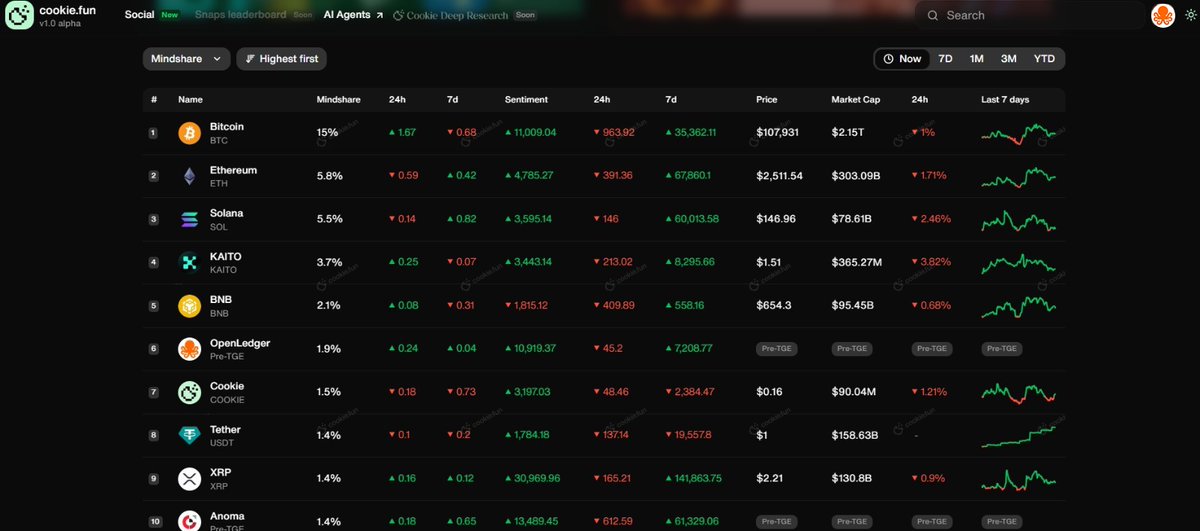This screenshot has height=531, width=1200.
Task: Click Tether's market cap $158.63B
Action: click(x=855, y=435)
